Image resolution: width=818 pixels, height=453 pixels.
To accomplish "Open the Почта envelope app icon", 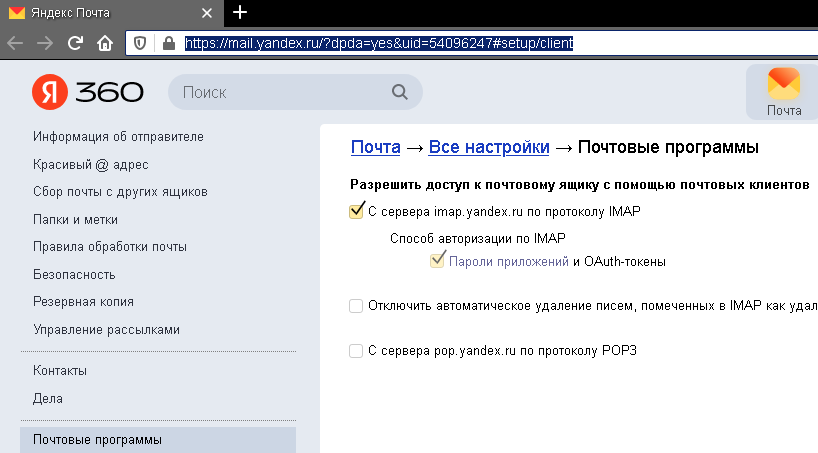I will (x=784, y=91).
